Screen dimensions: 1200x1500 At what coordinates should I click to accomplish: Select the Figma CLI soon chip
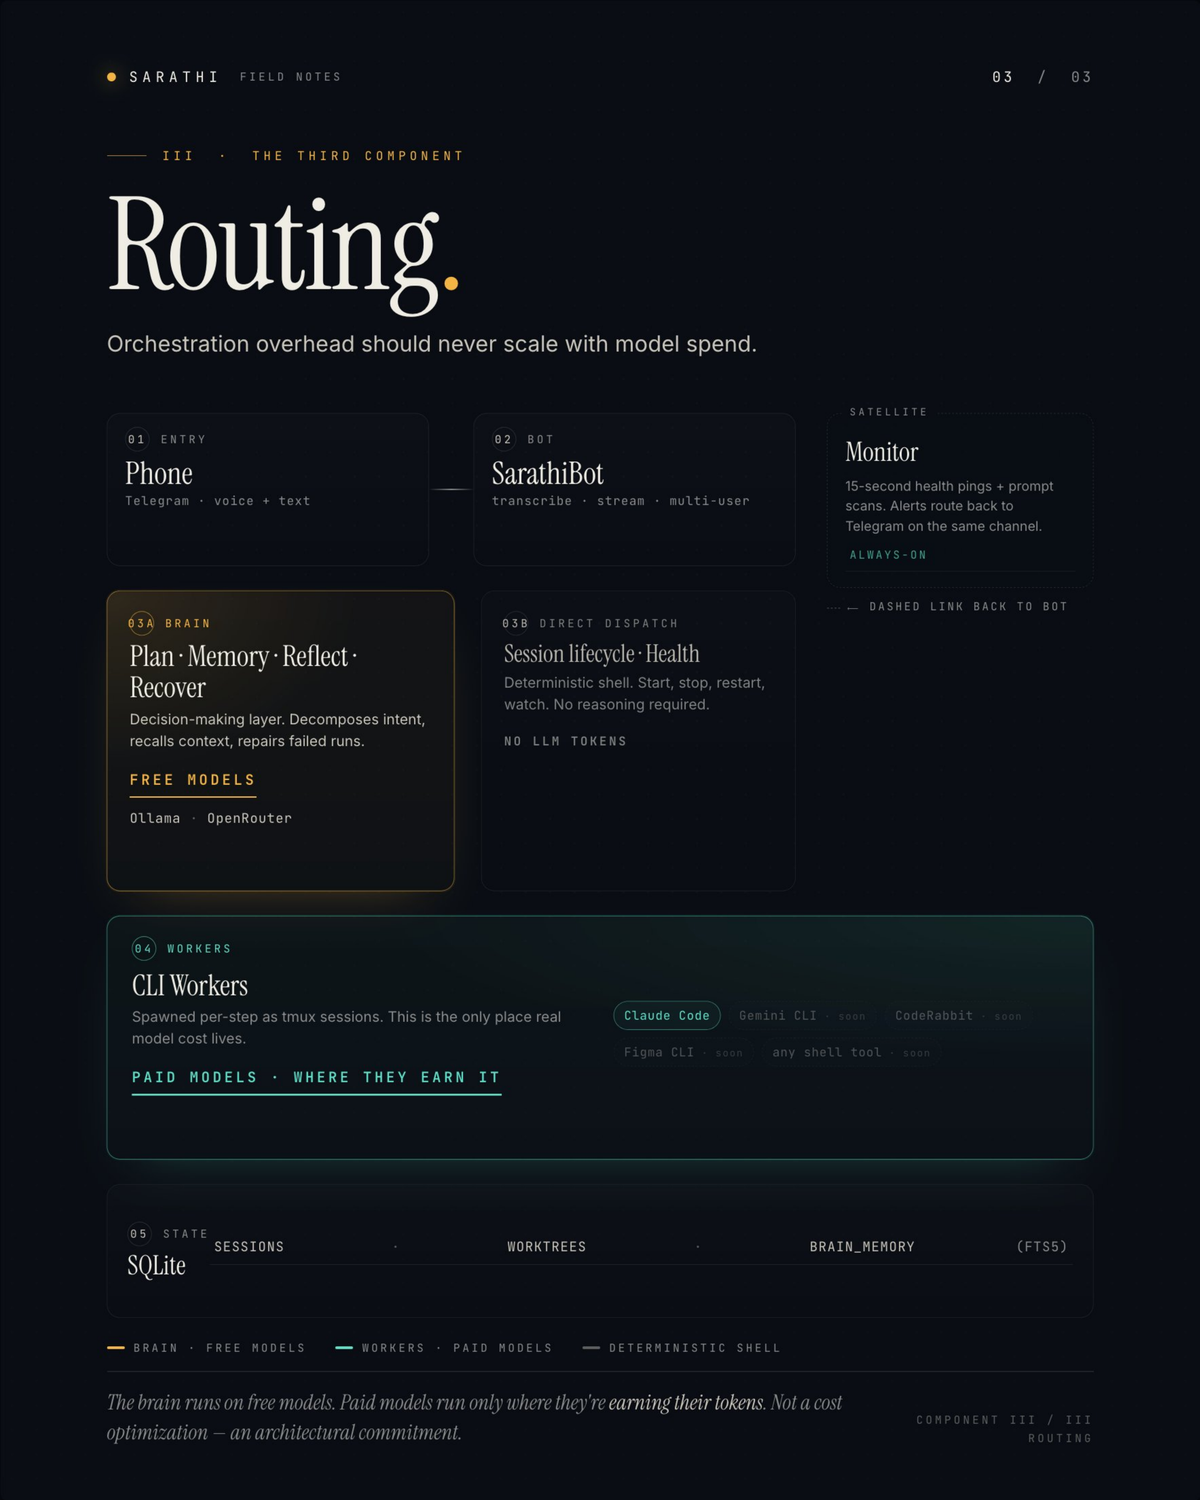pos(683,1053)
